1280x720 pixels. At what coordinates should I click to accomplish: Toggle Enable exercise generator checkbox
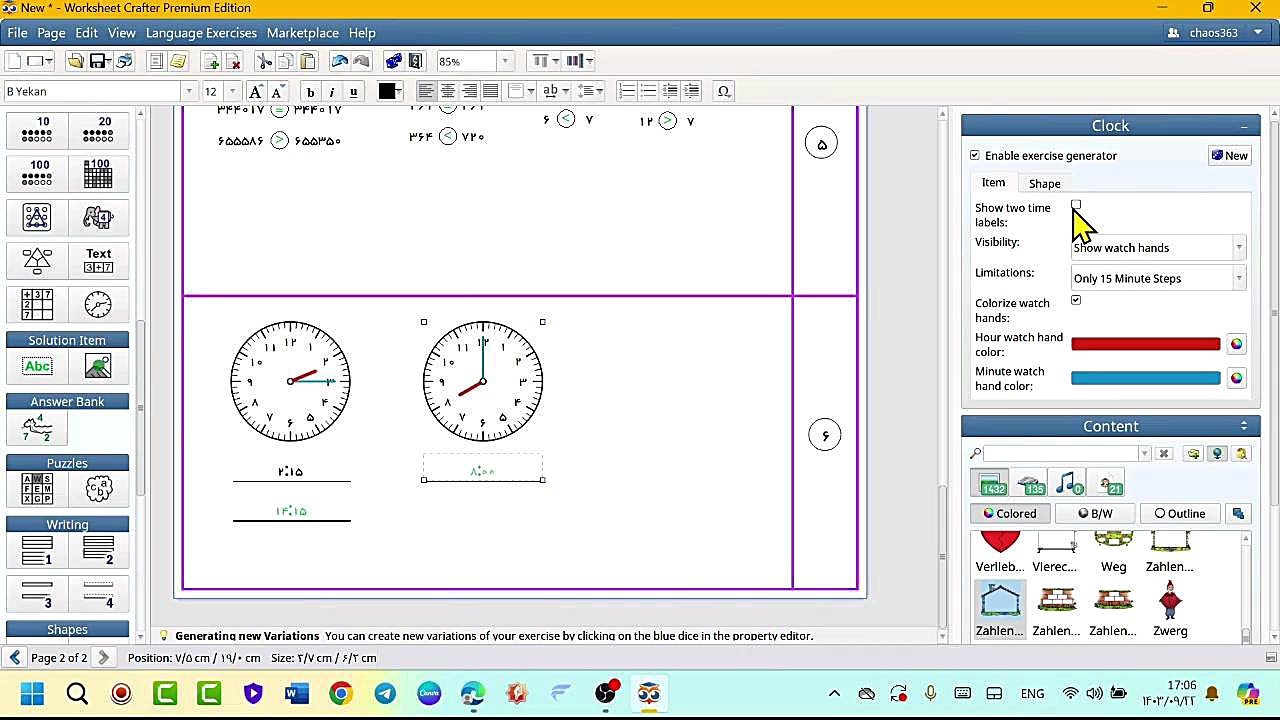tap(975, 155)
